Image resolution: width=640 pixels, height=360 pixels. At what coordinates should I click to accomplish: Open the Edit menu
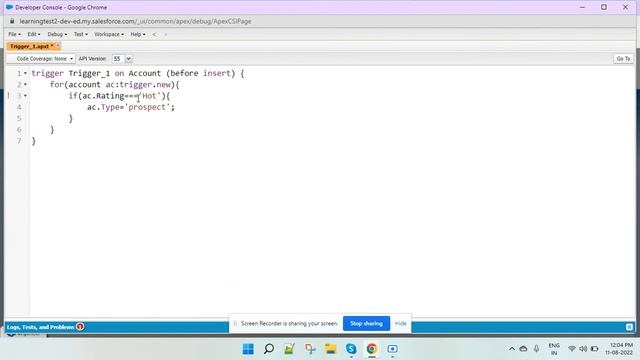point(33,34)
